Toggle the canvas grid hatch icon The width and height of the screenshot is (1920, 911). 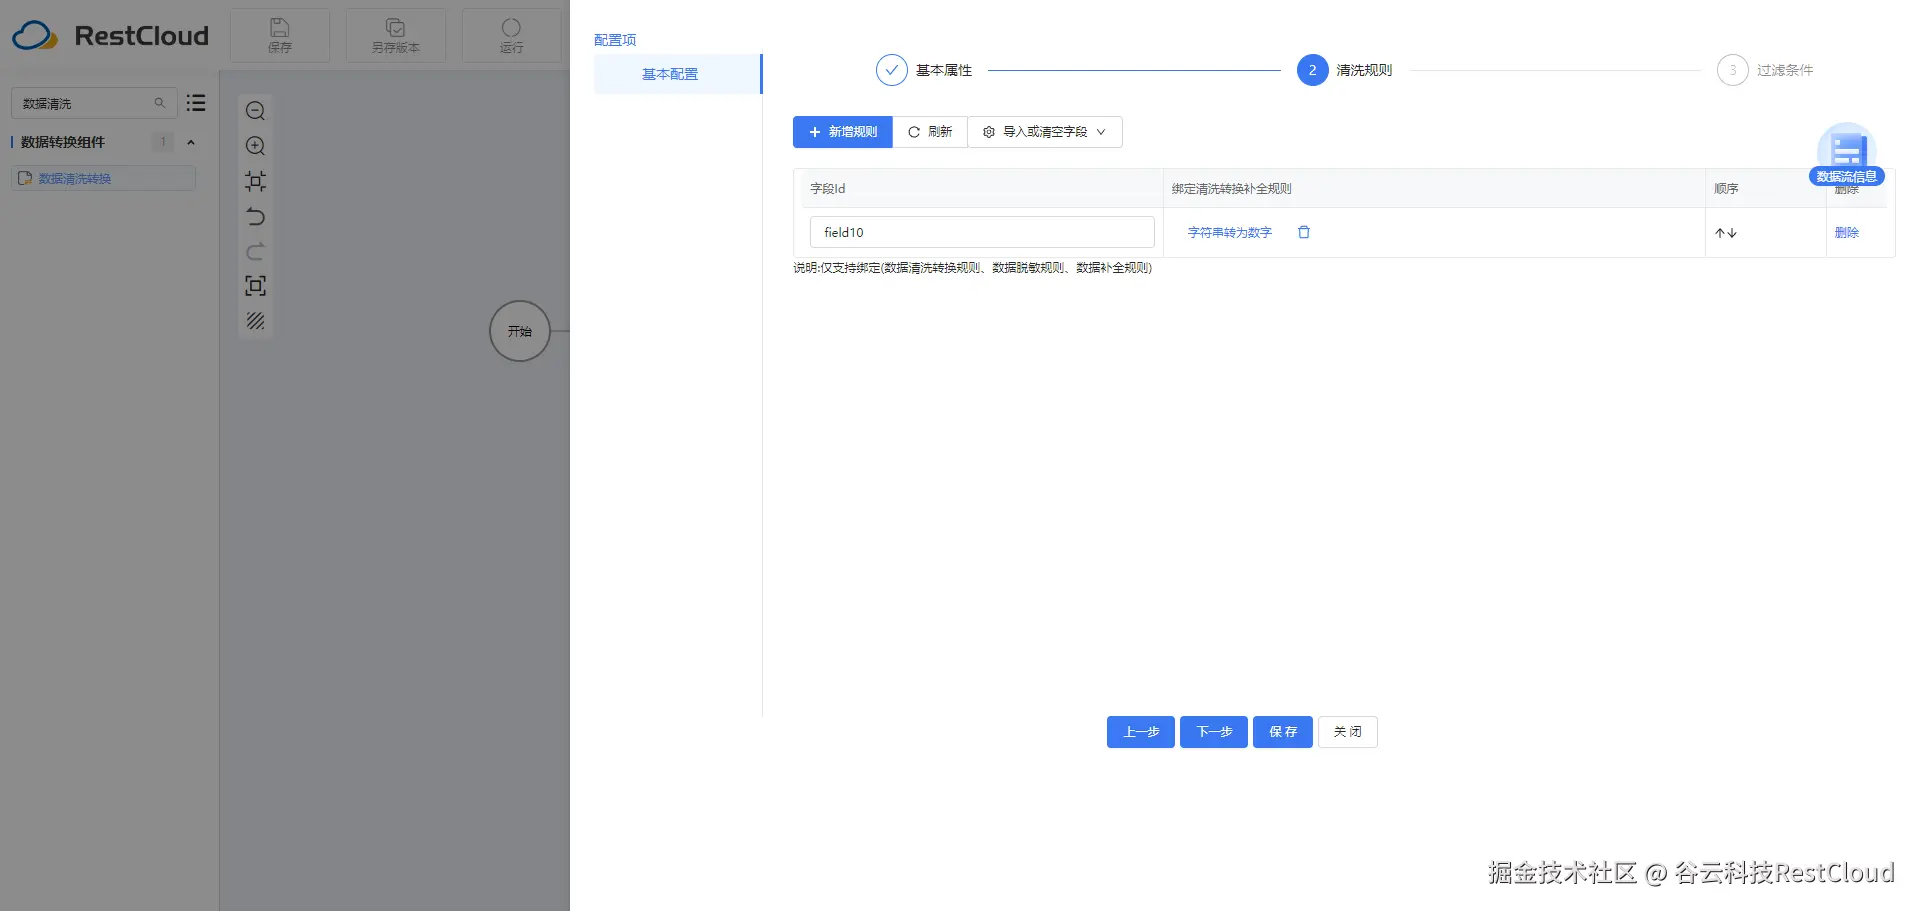[x=256, y=321]
